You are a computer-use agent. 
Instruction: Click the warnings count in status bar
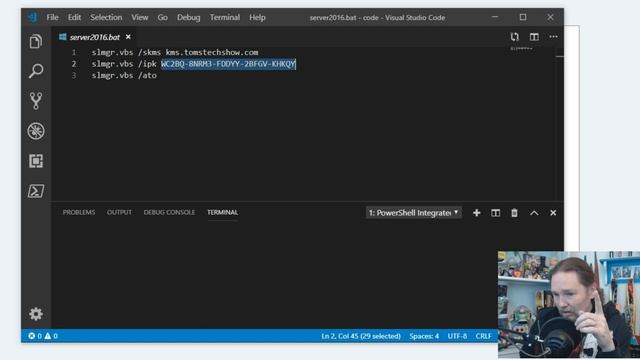[51, 336]
